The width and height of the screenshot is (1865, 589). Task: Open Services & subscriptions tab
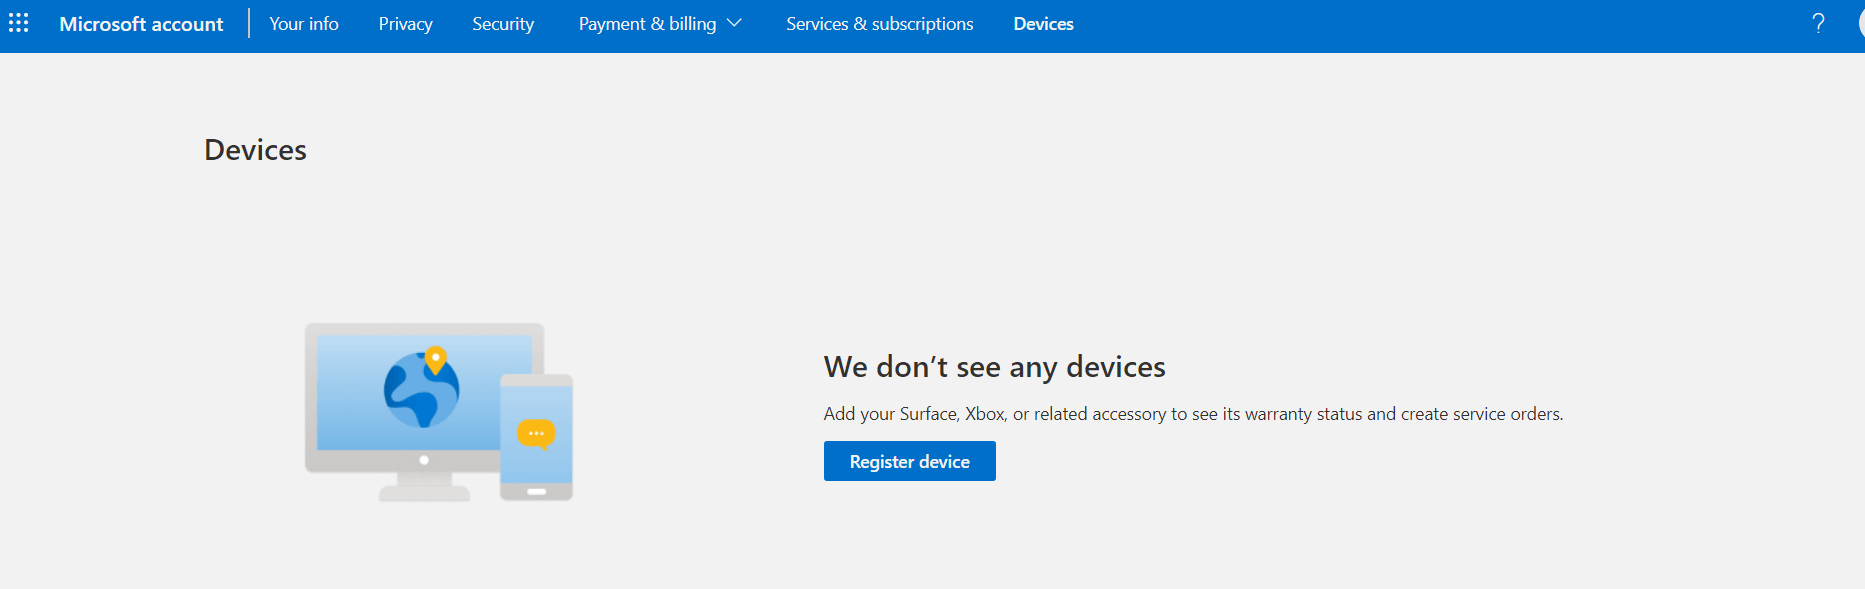pos(879,24)
